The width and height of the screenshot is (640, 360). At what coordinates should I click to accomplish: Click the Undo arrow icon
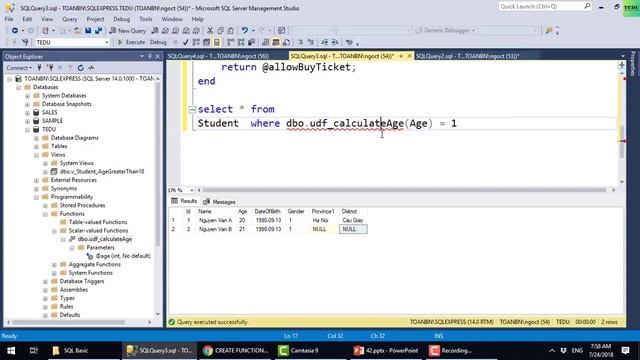coord(244,31)
